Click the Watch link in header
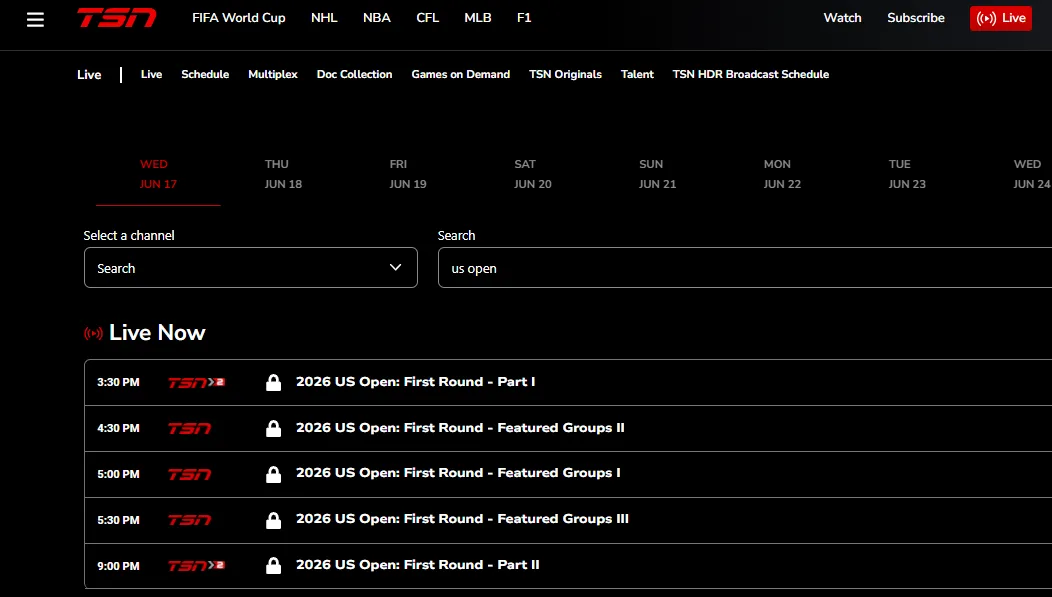 coord(843,18)
